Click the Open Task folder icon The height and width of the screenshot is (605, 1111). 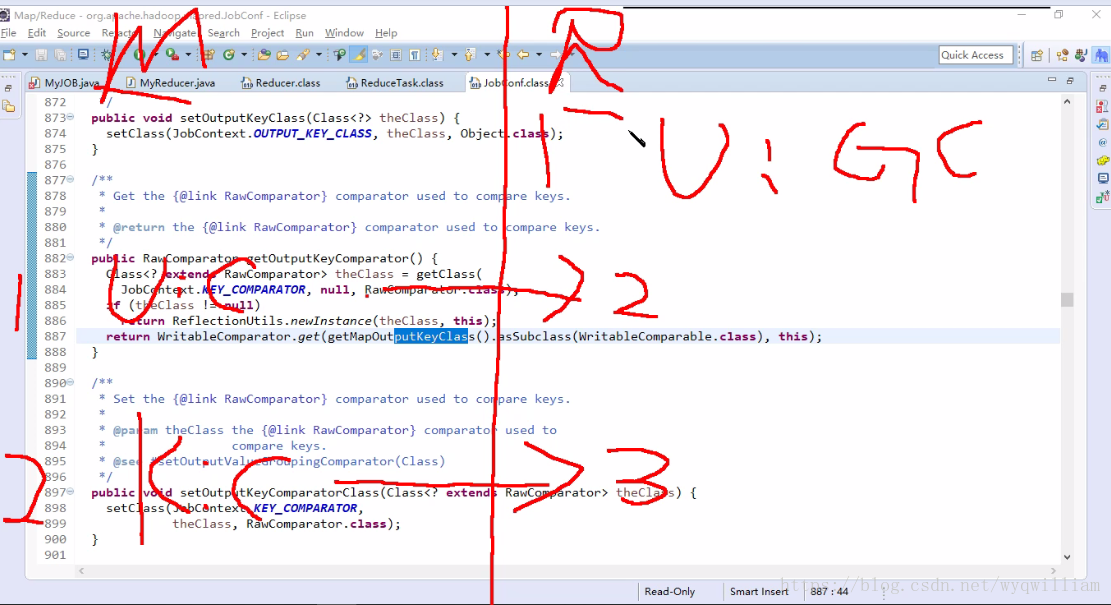pyautogui.click(x=283, y=55)
